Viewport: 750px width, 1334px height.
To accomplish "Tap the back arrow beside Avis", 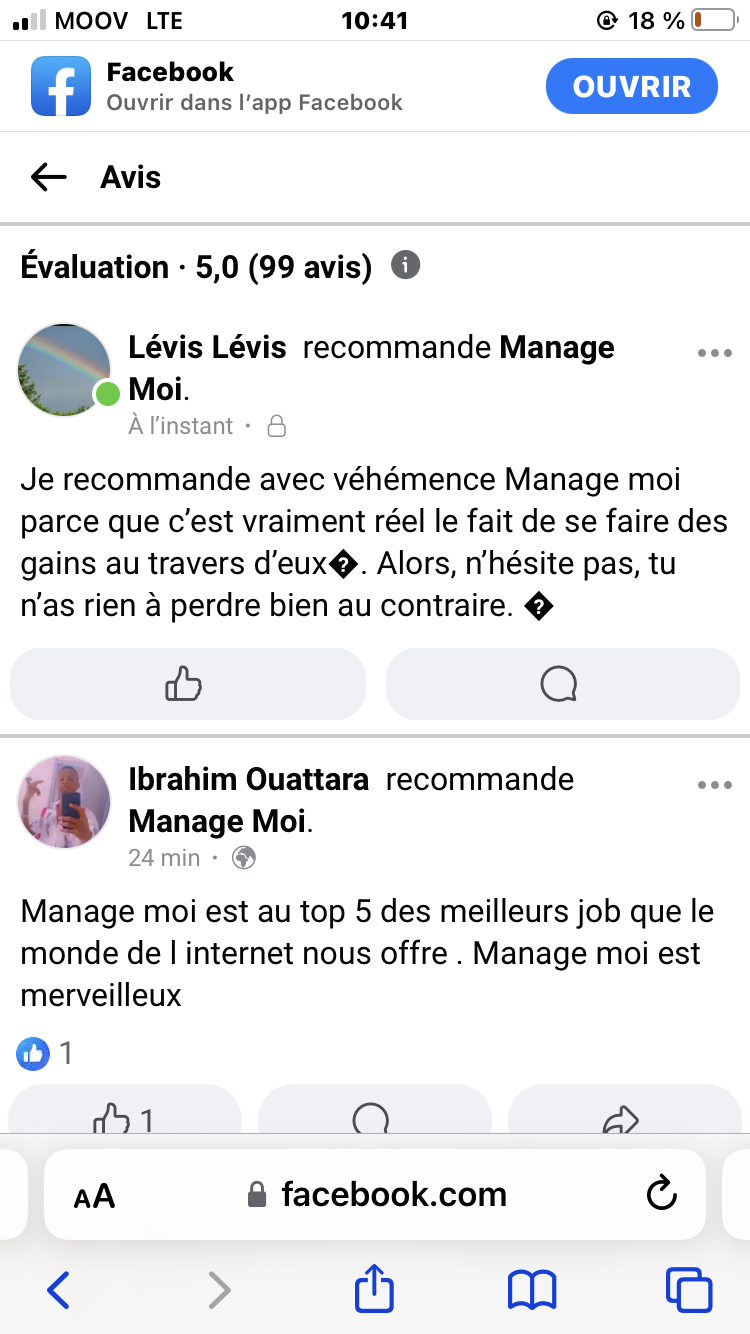I will tap(48, 178).
